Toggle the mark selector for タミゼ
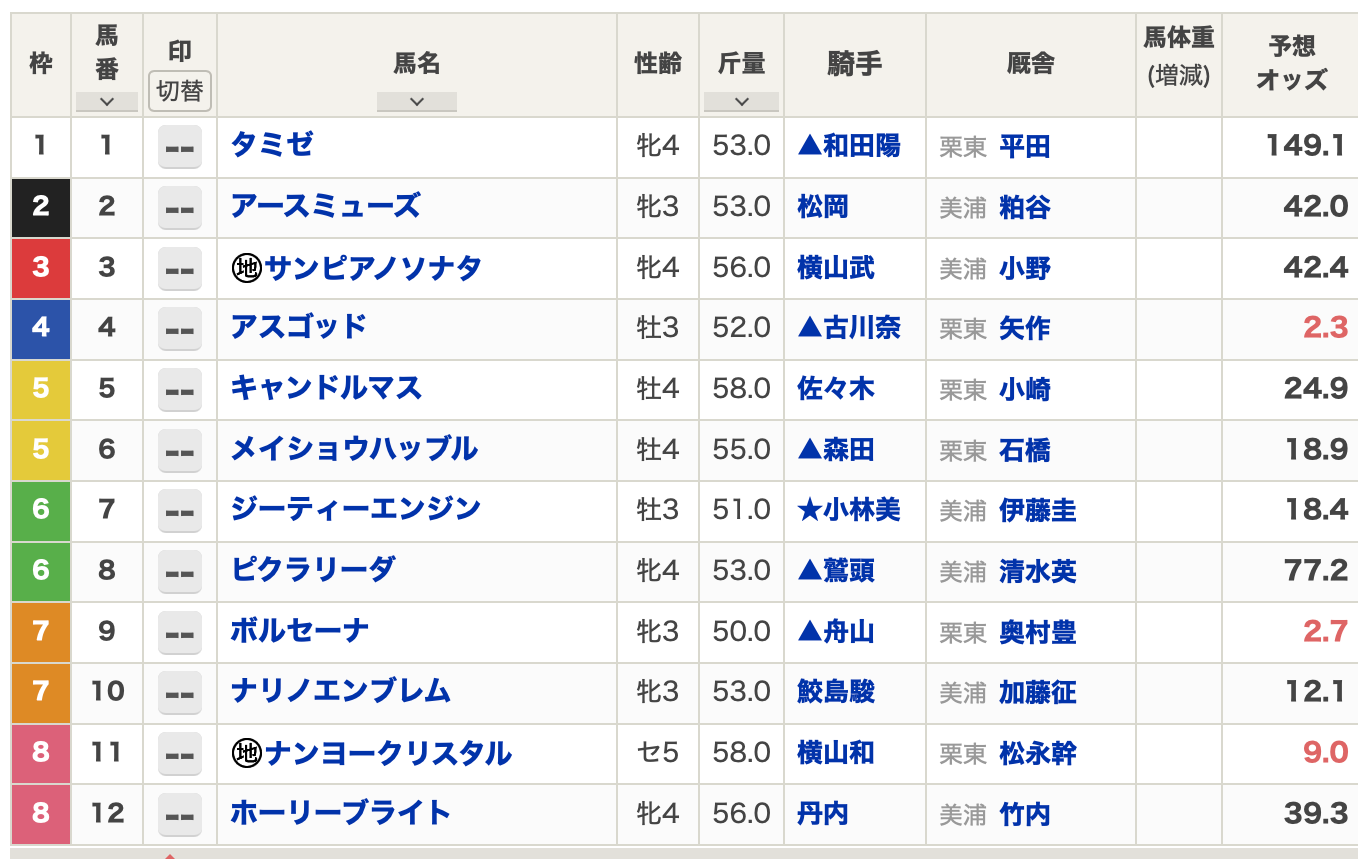Screen dimensions: 1358x859 (180, 147)
